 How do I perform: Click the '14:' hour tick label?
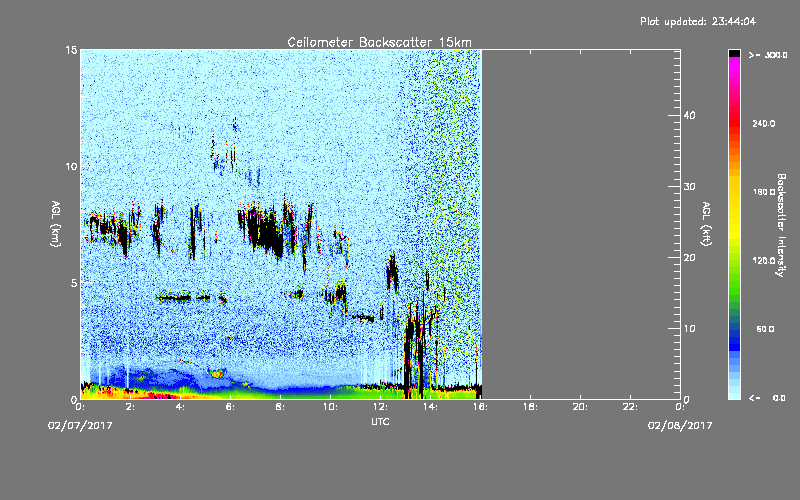[431, 407]
